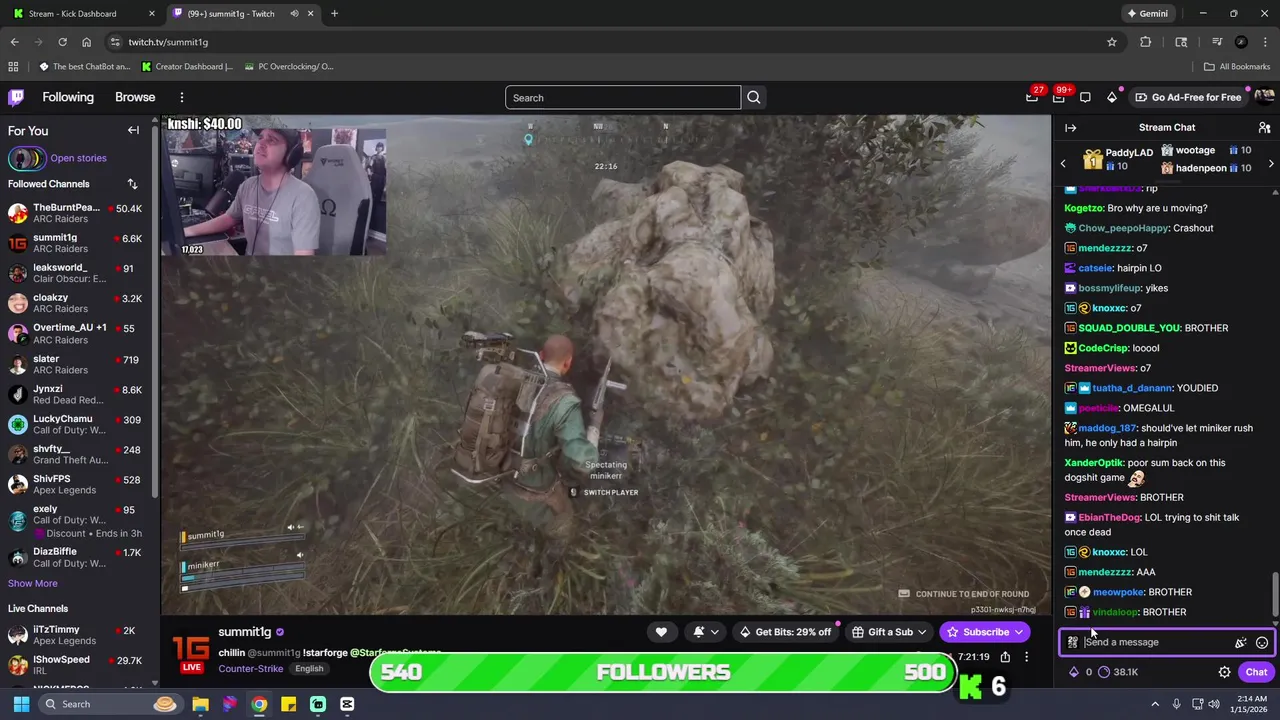This screenshot has width=1280, height=720.
Task: Click the purple Chat send button
Action: coord(1256,672)
